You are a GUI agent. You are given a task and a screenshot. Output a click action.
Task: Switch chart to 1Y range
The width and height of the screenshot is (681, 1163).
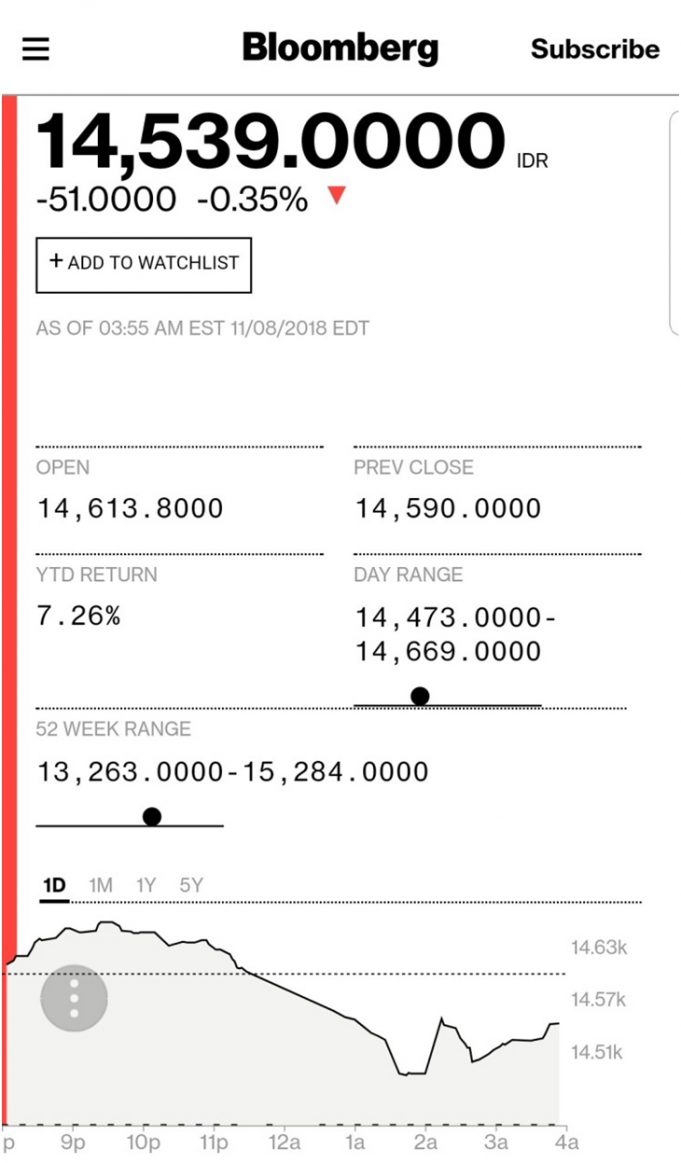click(x=146, y=885)
